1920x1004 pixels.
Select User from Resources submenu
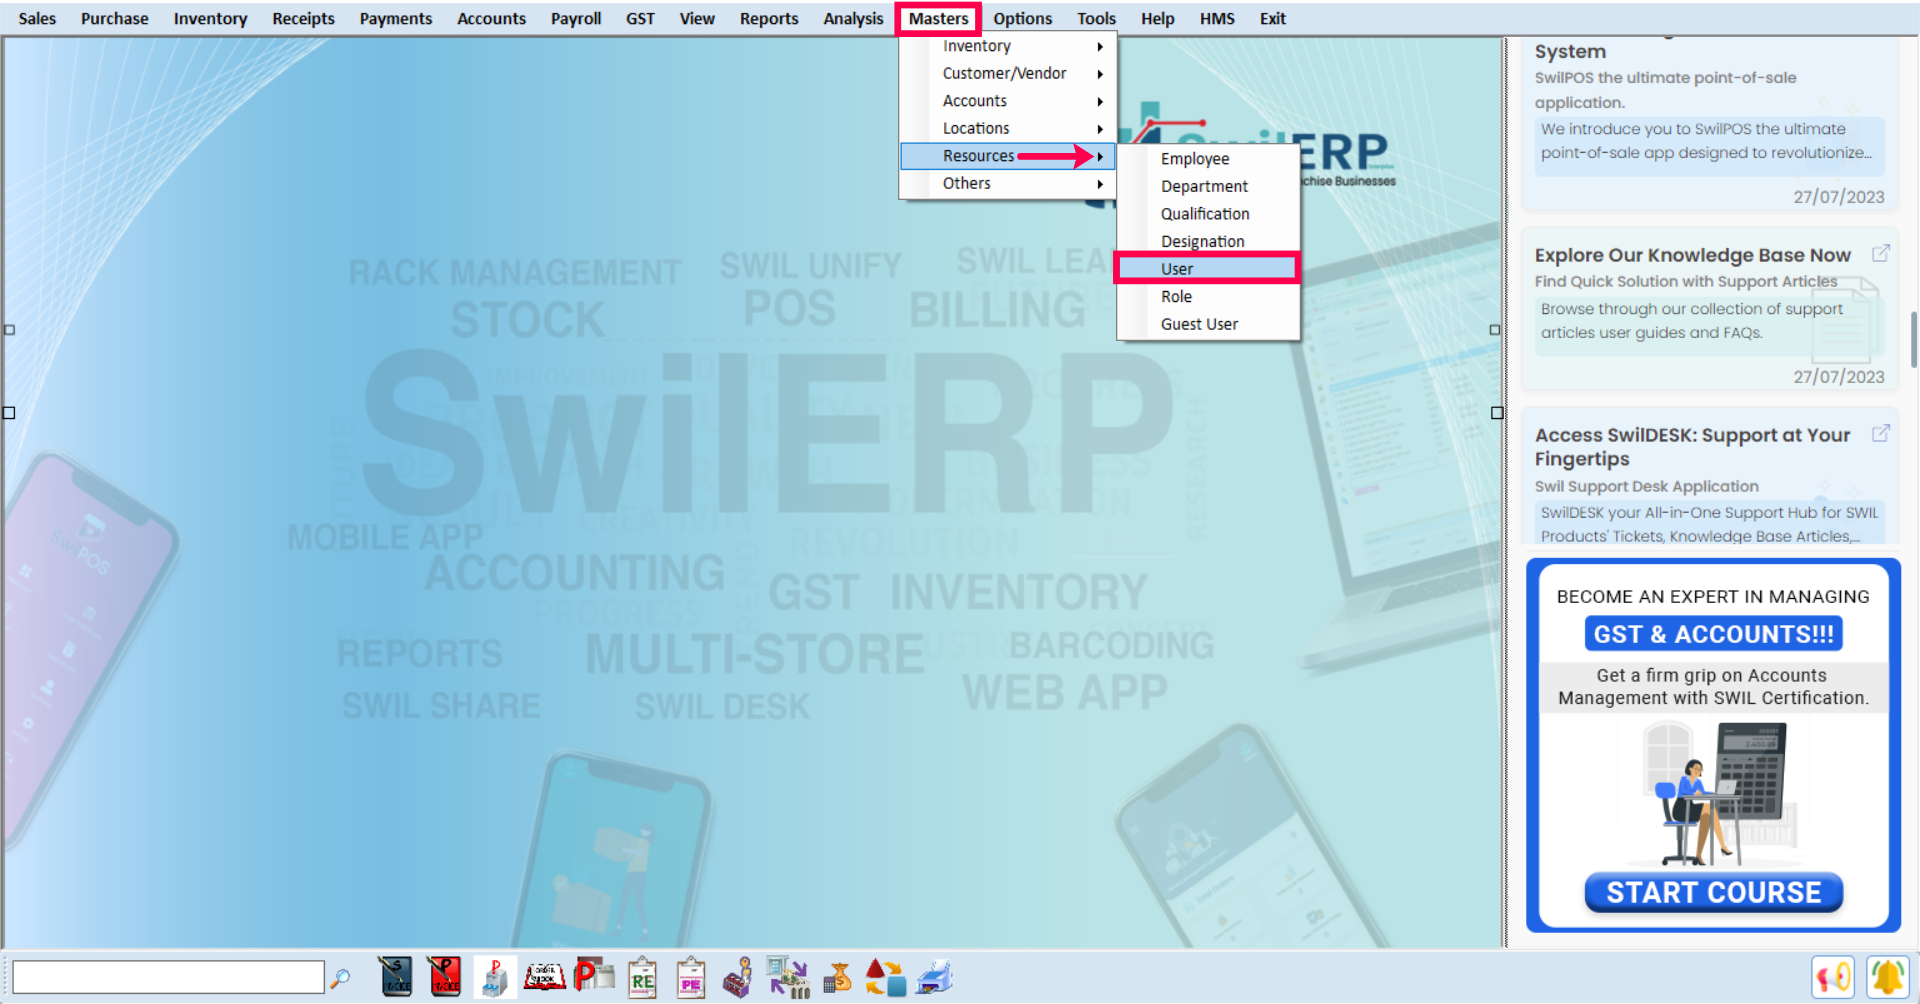click(x=1208, y=269)
